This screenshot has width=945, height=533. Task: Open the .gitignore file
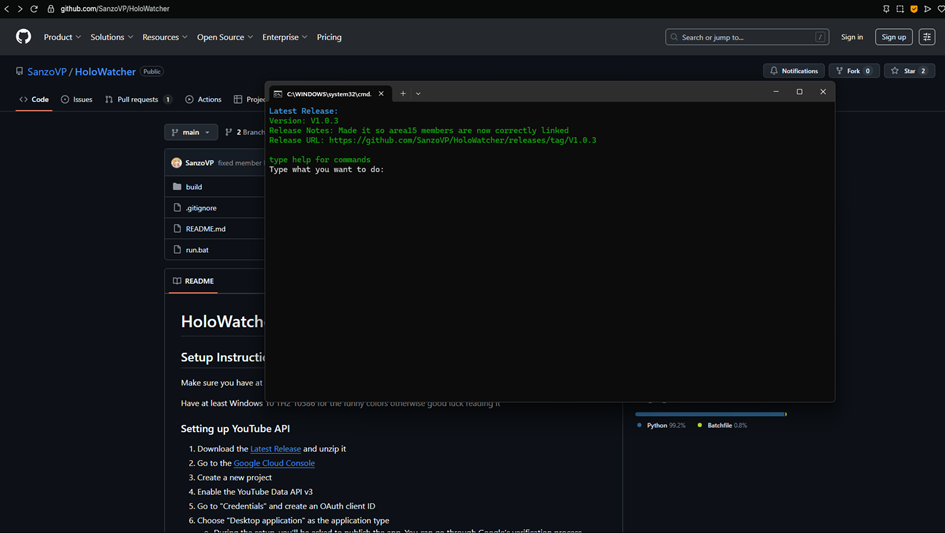tap(201, 208)
